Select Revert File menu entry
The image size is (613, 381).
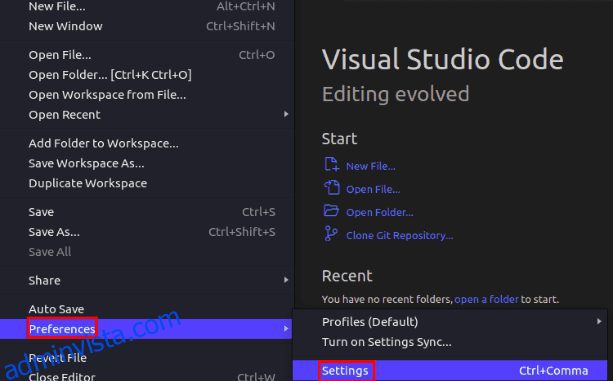pos(147,358)
